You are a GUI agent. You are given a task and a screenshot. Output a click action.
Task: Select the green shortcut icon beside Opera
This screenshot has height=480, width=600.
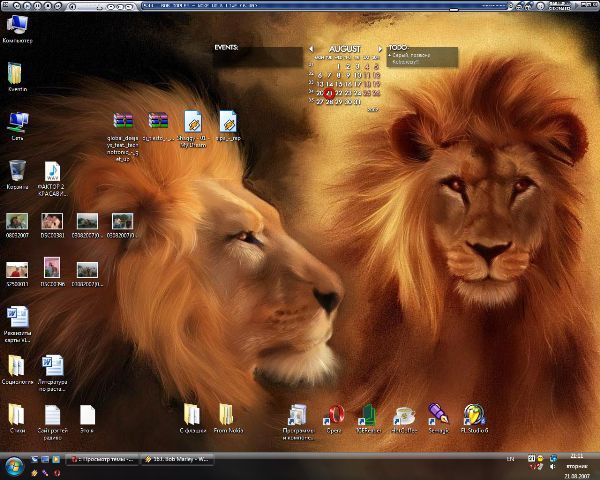[x=368, y=418]
